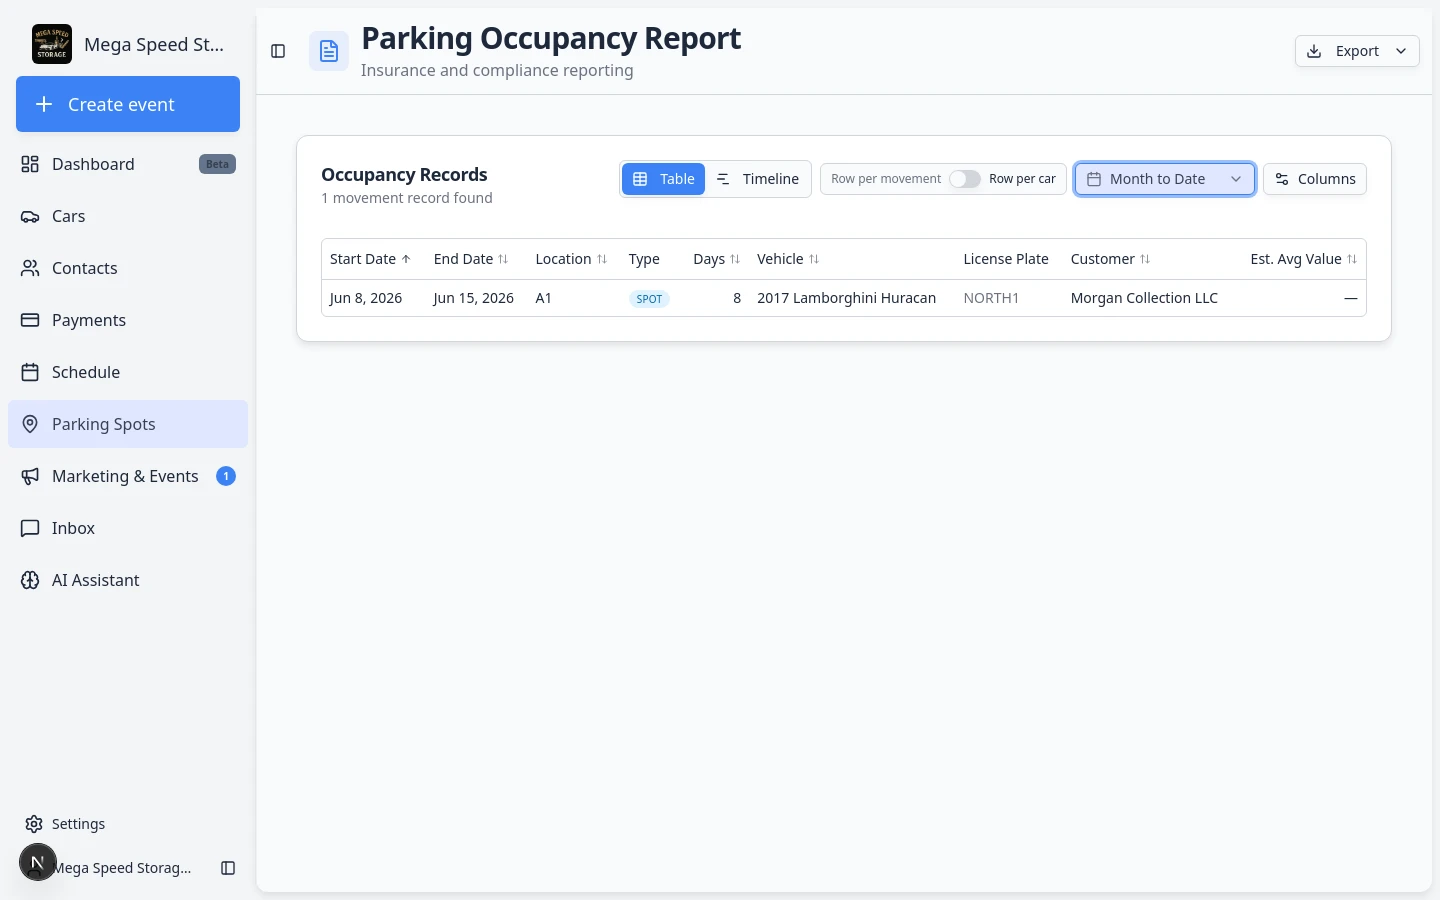Click the Mega Speed Storag... account name

pos(122,868)
